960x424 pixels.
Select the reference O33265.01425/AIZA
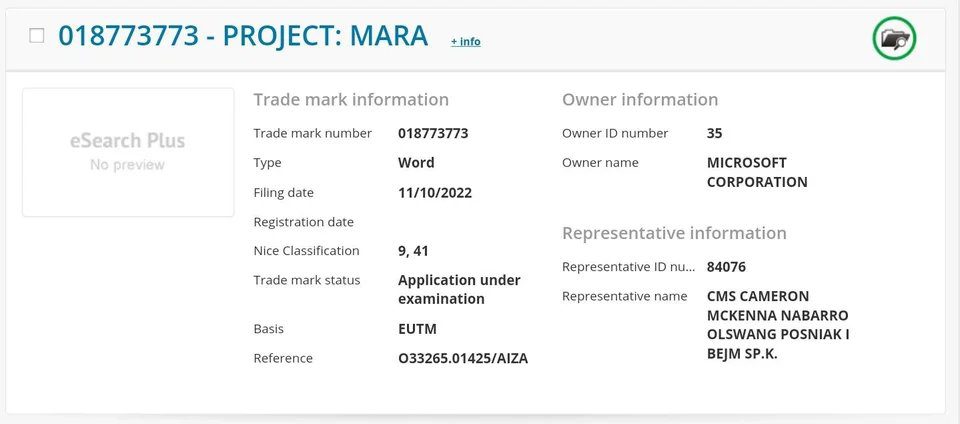(463, 359)
